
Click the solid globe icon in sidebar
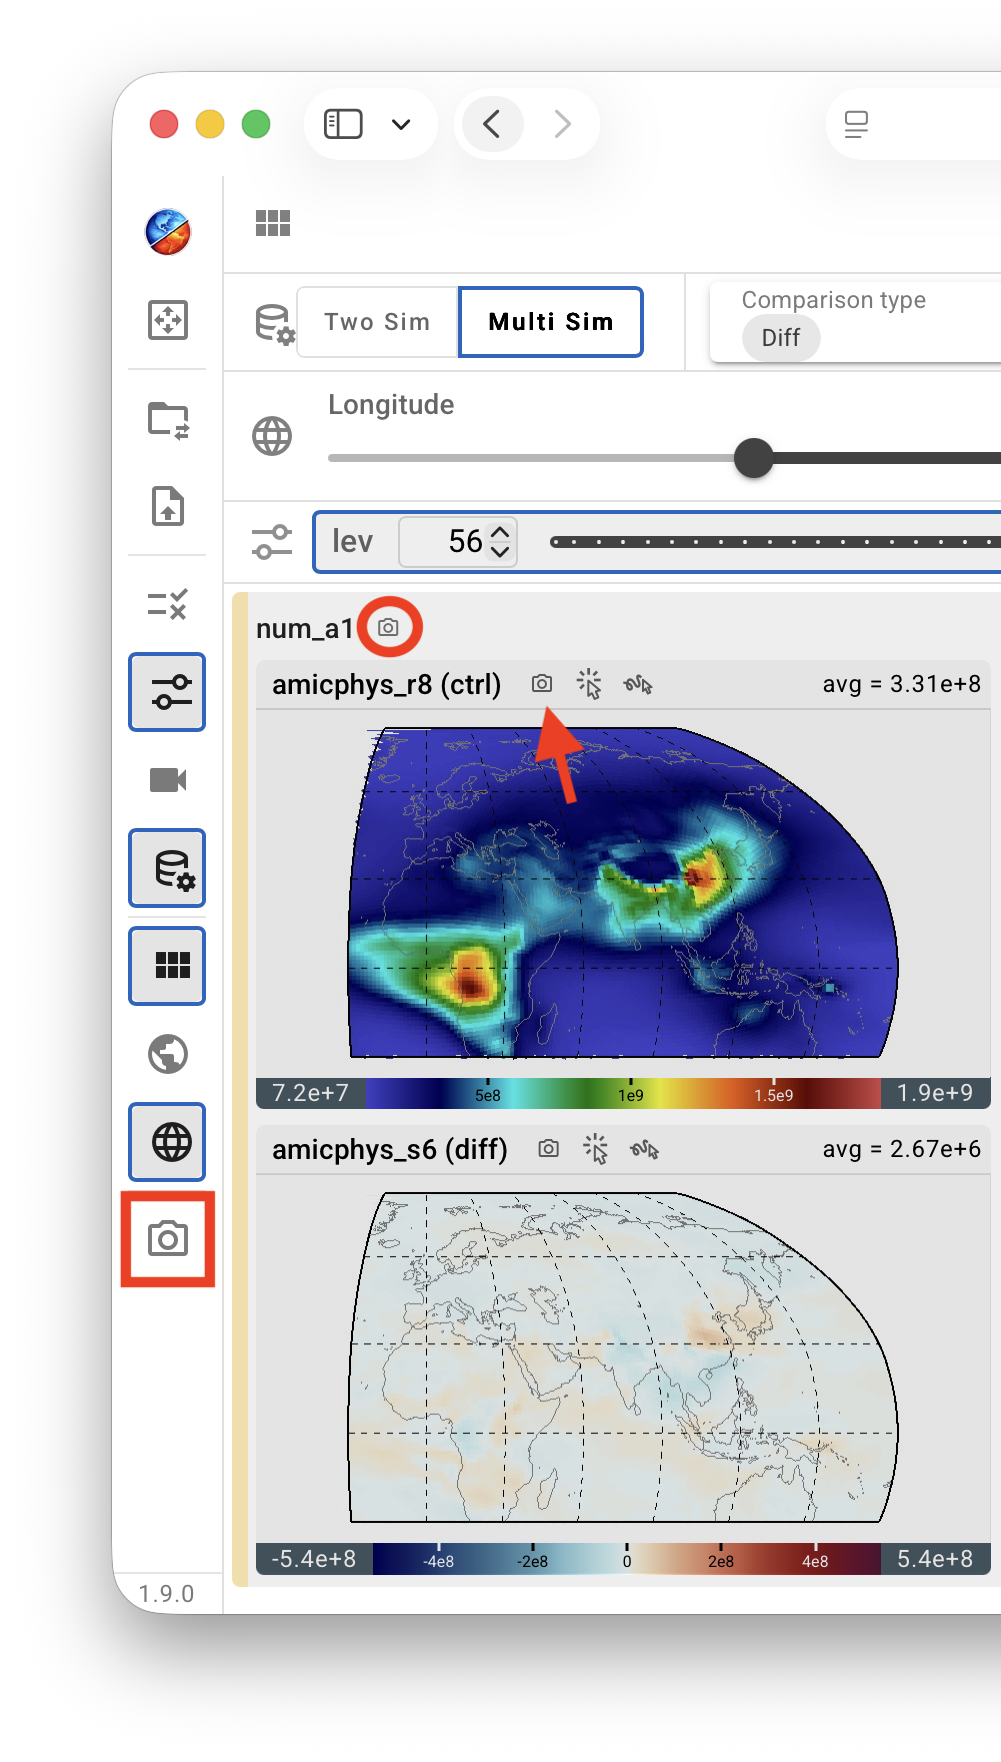point(168,1054)
